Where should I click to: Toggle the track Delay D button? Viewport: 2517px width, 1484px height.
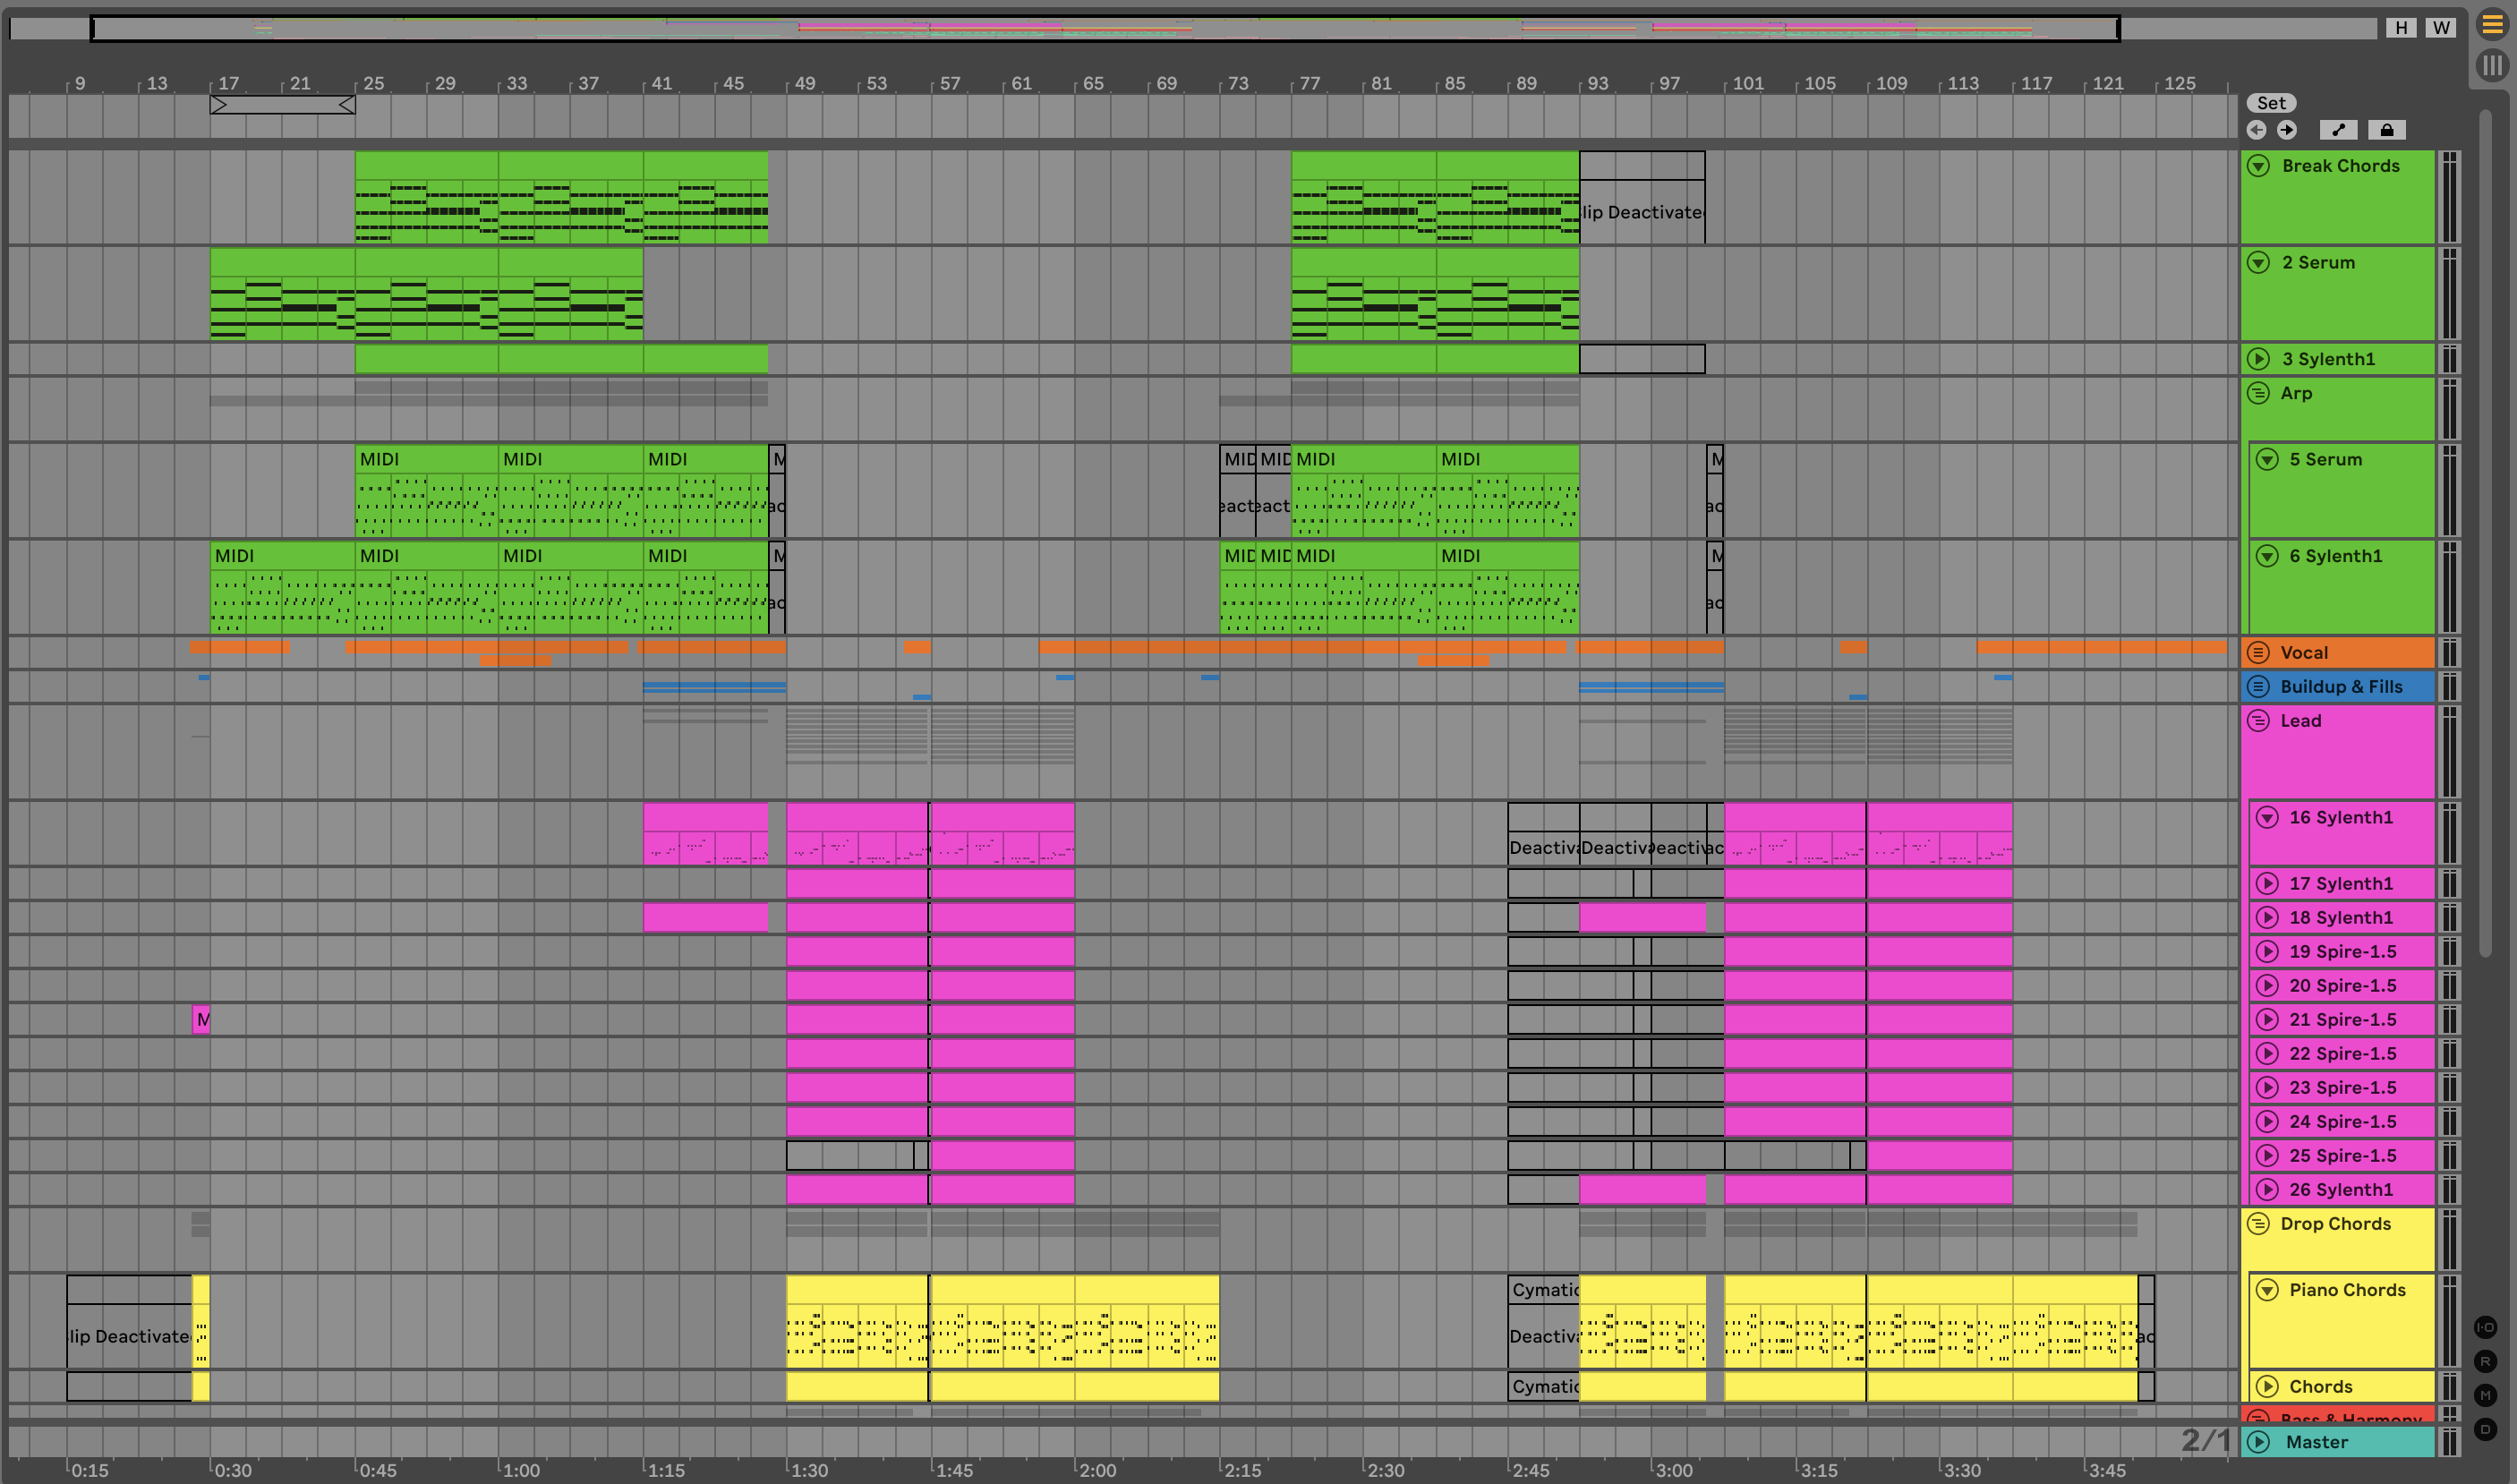(2485, 1429)
